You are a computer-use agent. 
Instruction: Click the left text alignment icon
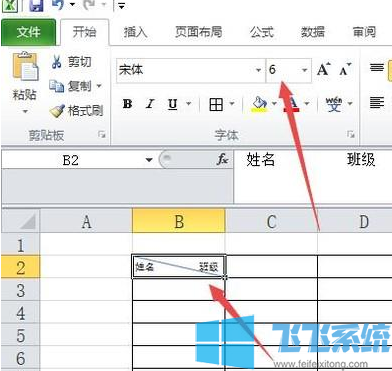pos(377,102)
